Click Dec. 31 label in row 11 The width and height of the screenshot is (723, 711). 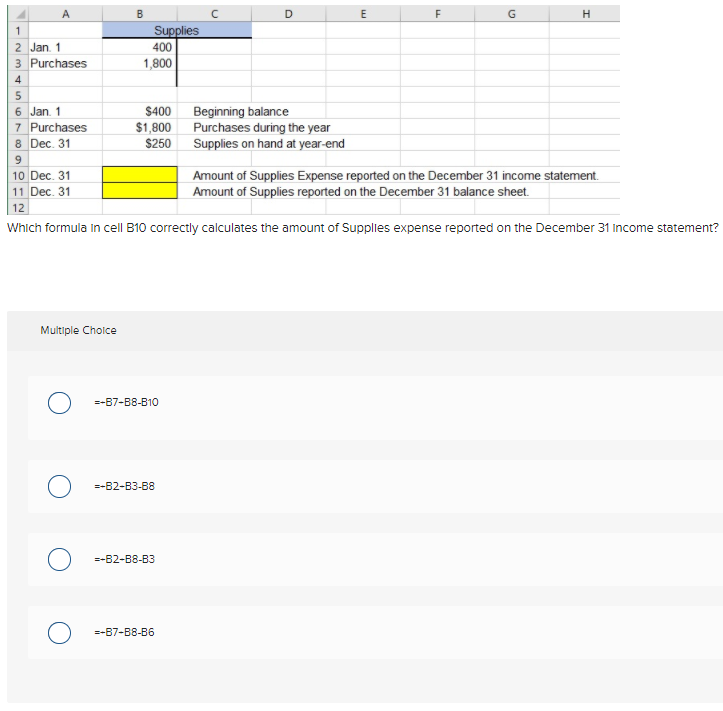coord(50,192)
